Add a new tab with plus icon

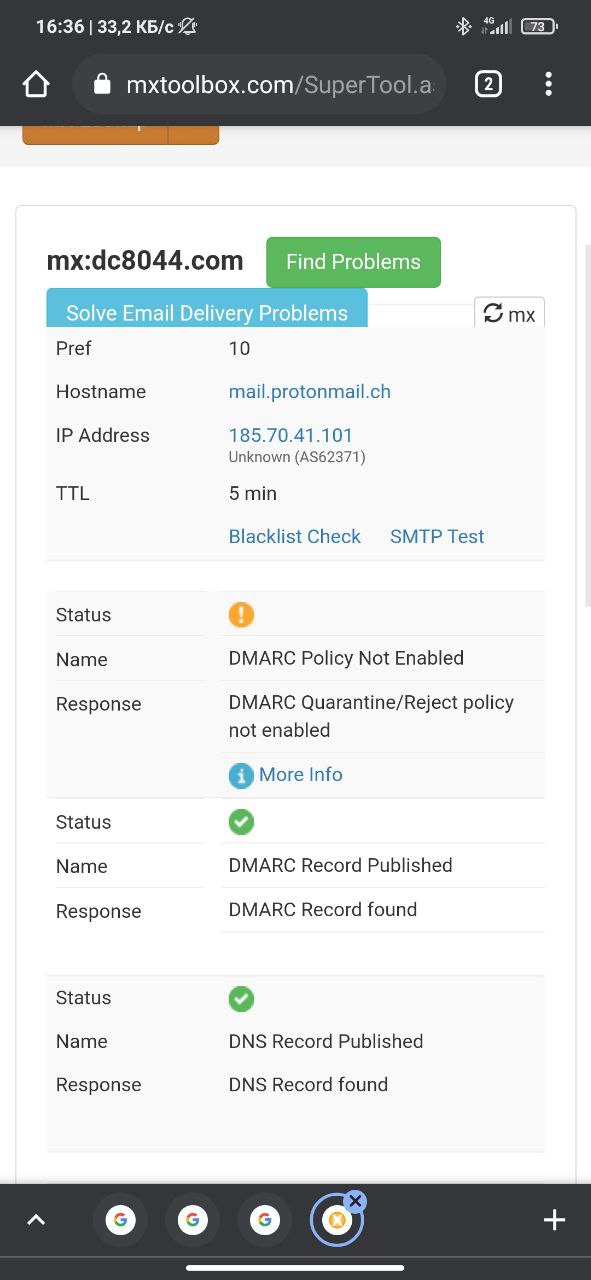(x=554, y=1220)
